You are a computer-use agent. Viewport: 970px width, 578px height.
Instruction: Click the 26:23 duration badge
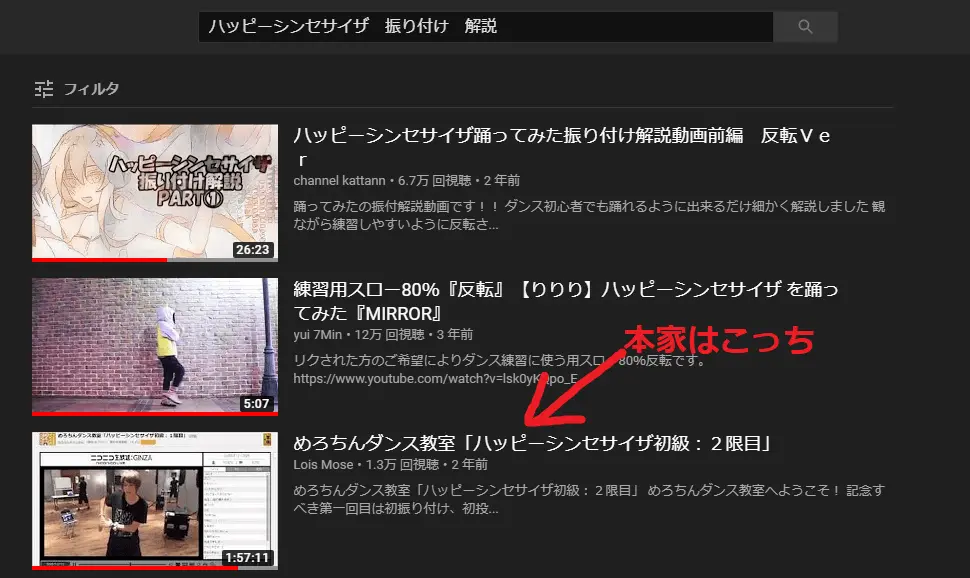click(252, 249)
